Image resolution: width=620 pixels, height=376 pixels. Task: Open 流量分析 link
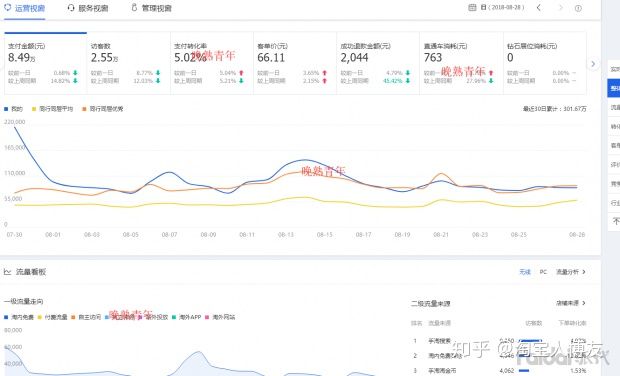click(571, 272)
